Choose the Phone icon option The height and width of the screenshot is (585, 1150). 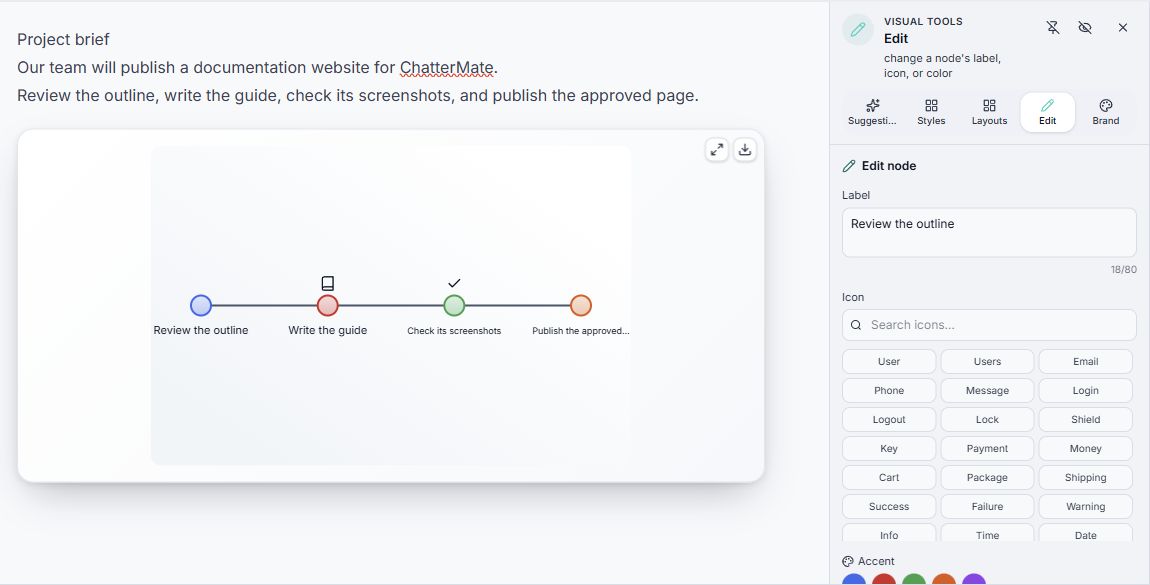coord(889,391)
